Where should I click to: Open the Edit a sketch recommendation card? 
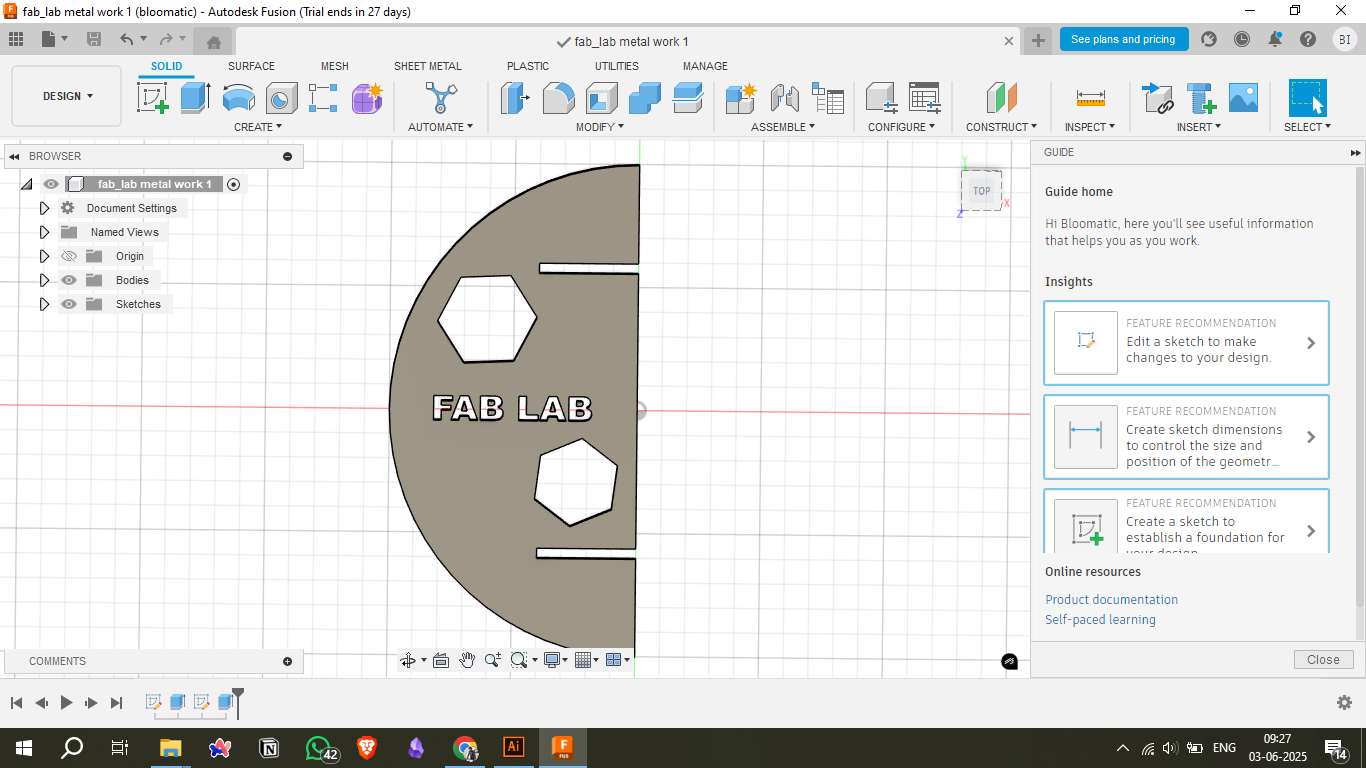tap(1186, 343)
